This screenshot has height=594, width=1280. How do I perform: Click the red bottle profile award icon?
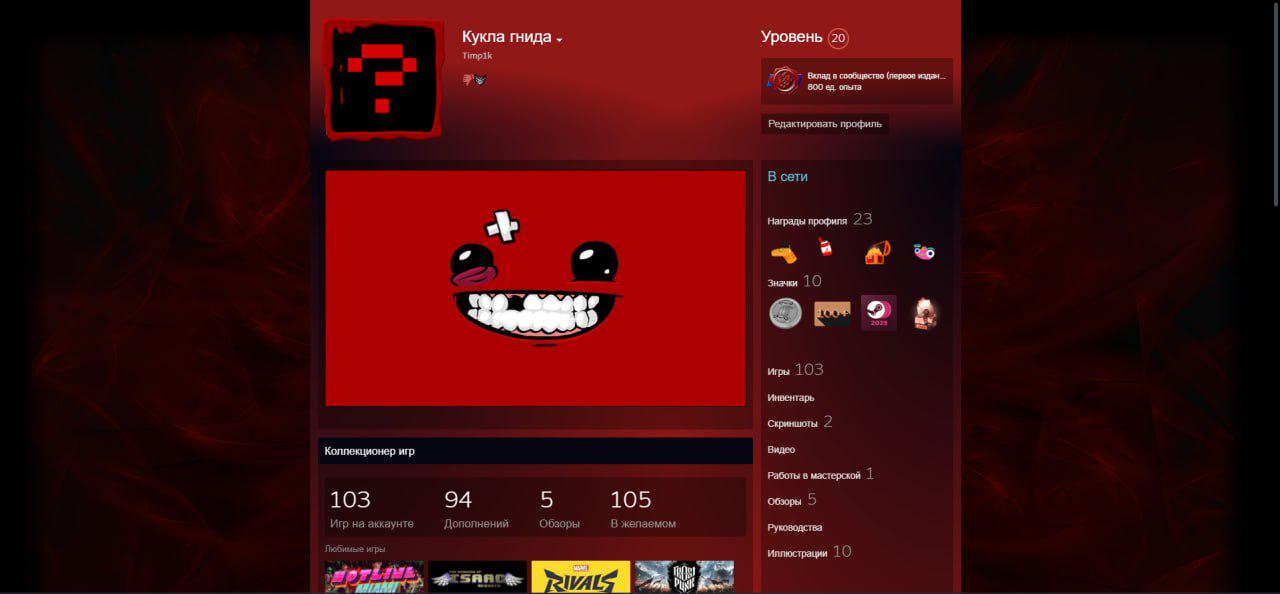[x=825, y=248]
